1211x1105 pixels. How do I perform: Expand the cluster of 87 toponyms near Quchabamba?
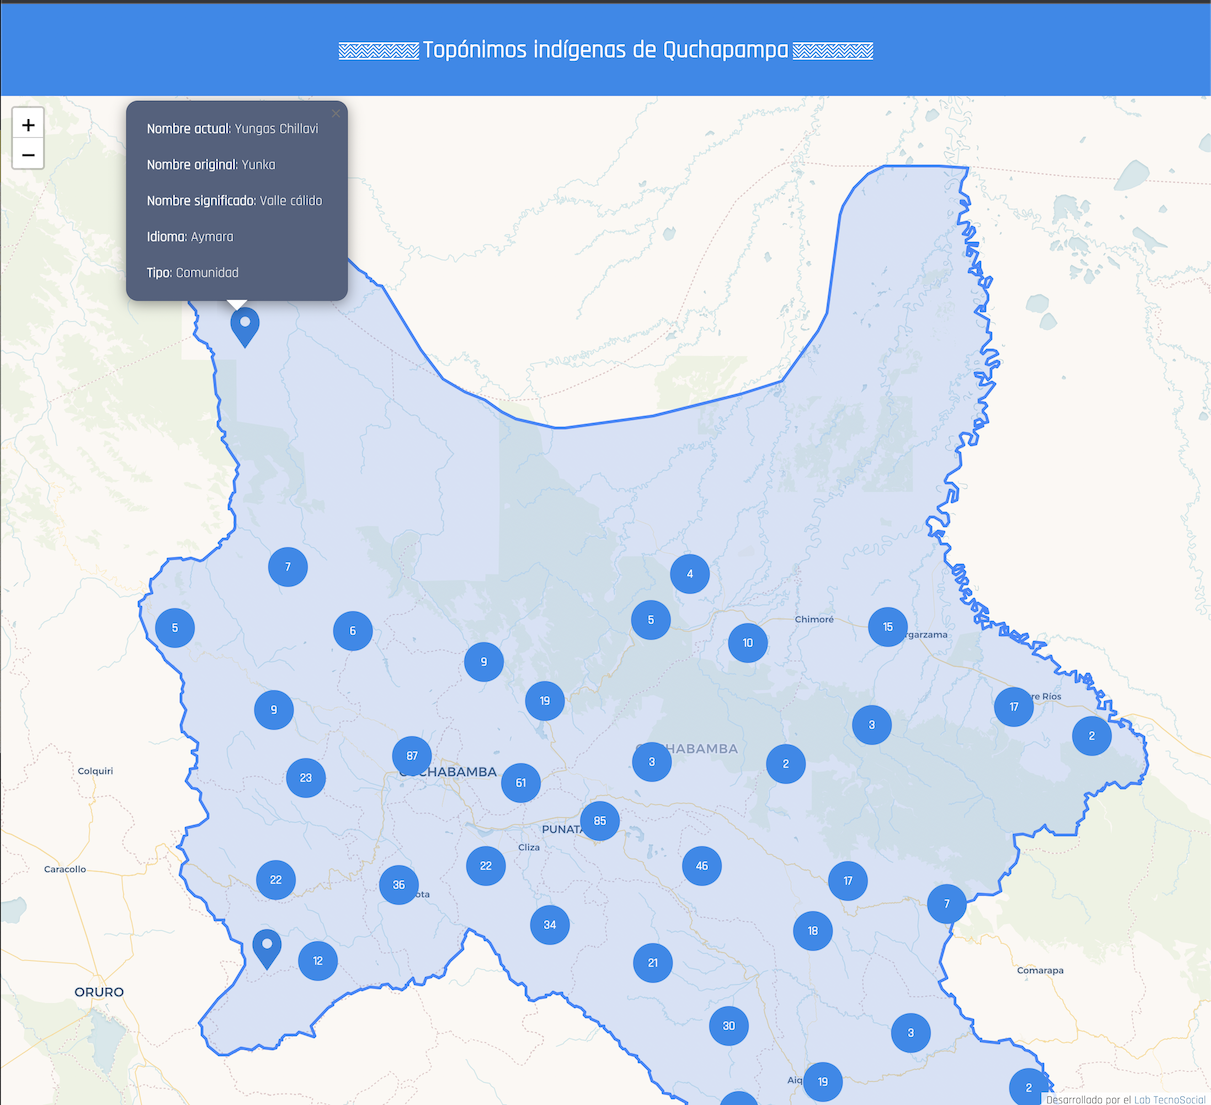coord(412,755)
